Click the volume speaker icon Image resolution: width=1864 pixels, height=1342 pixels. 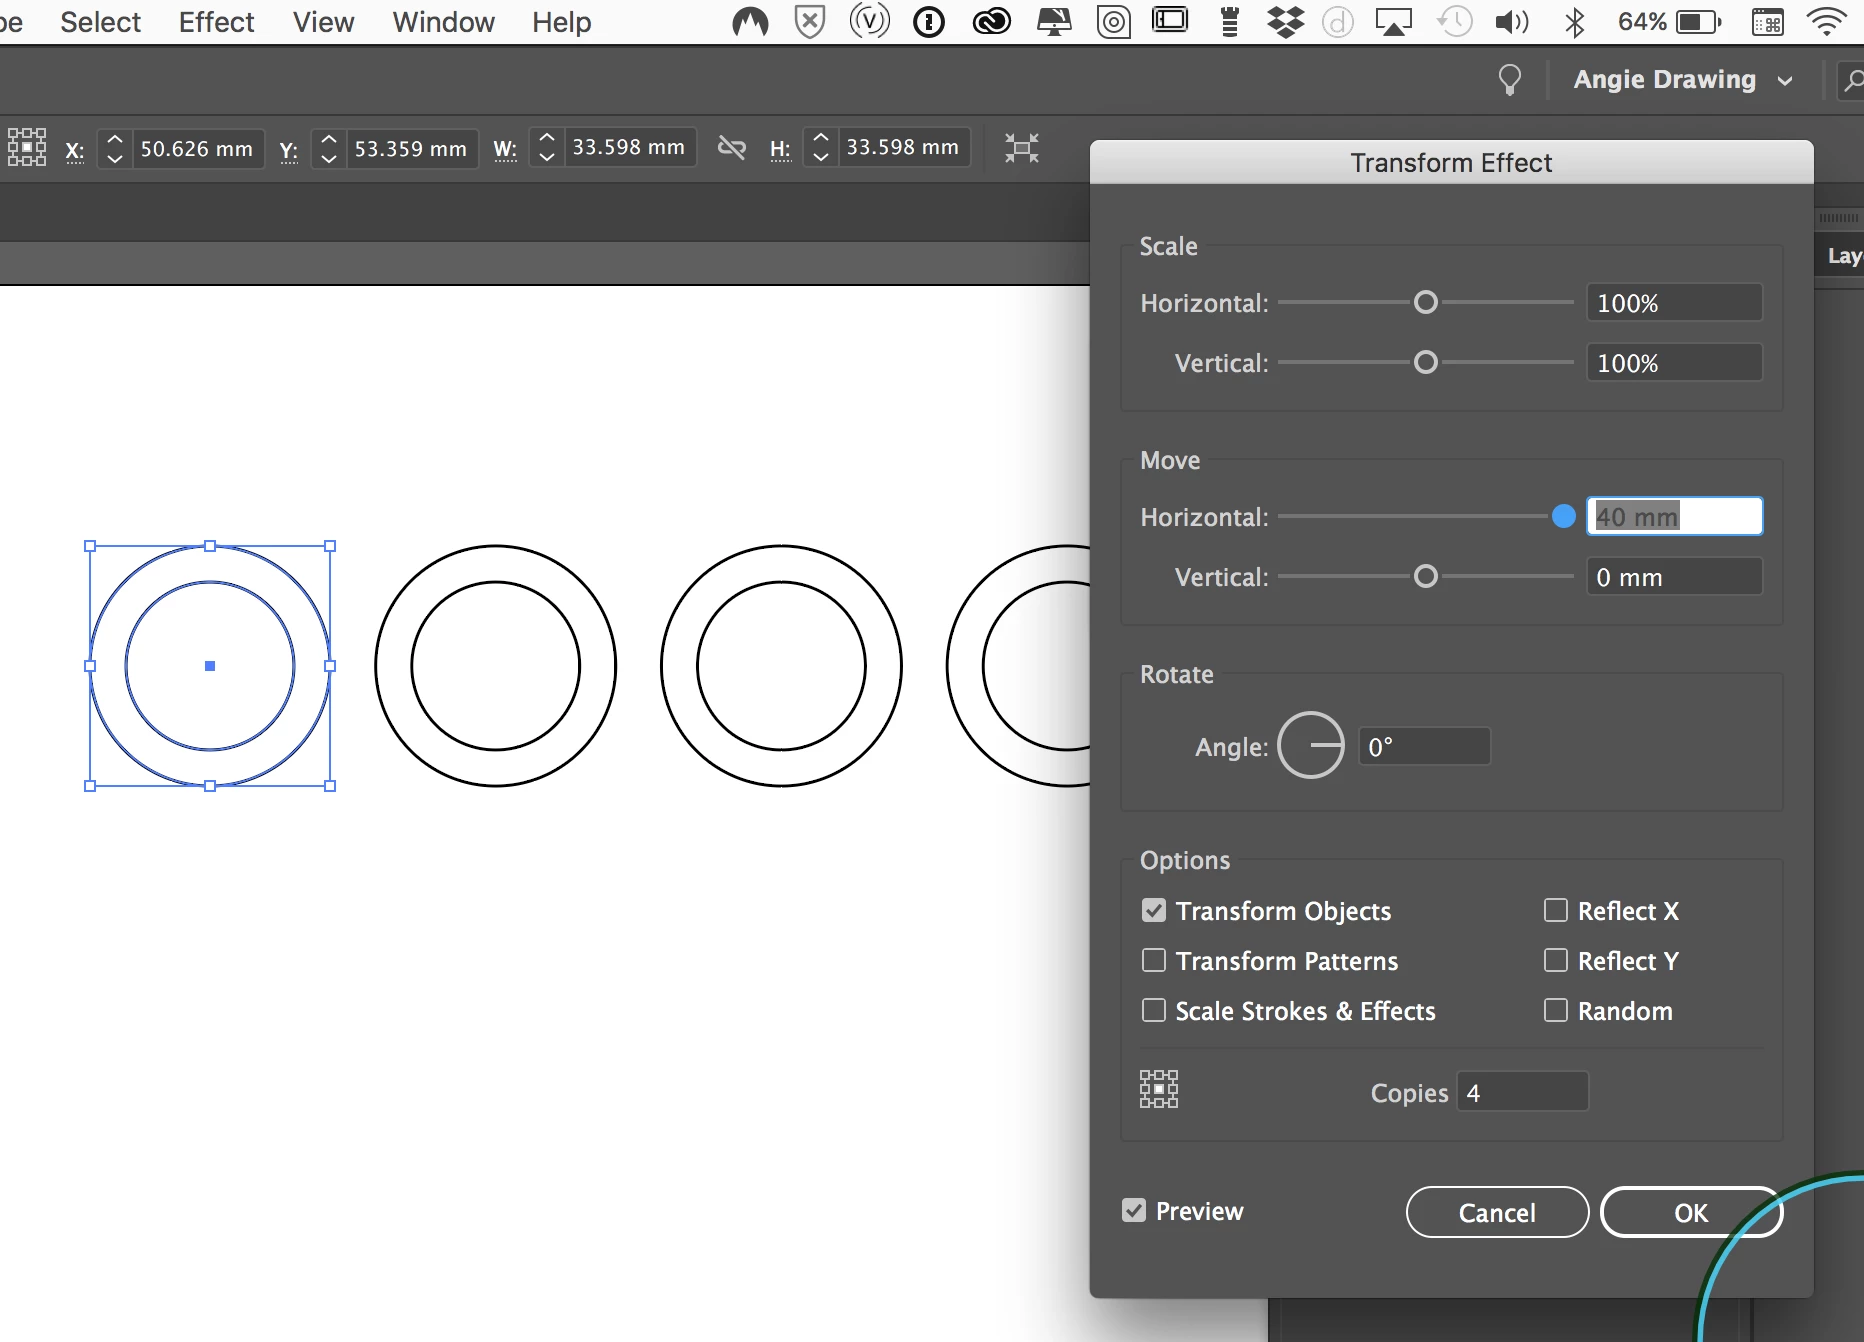pyautogui.click(x=1512, y=21)
